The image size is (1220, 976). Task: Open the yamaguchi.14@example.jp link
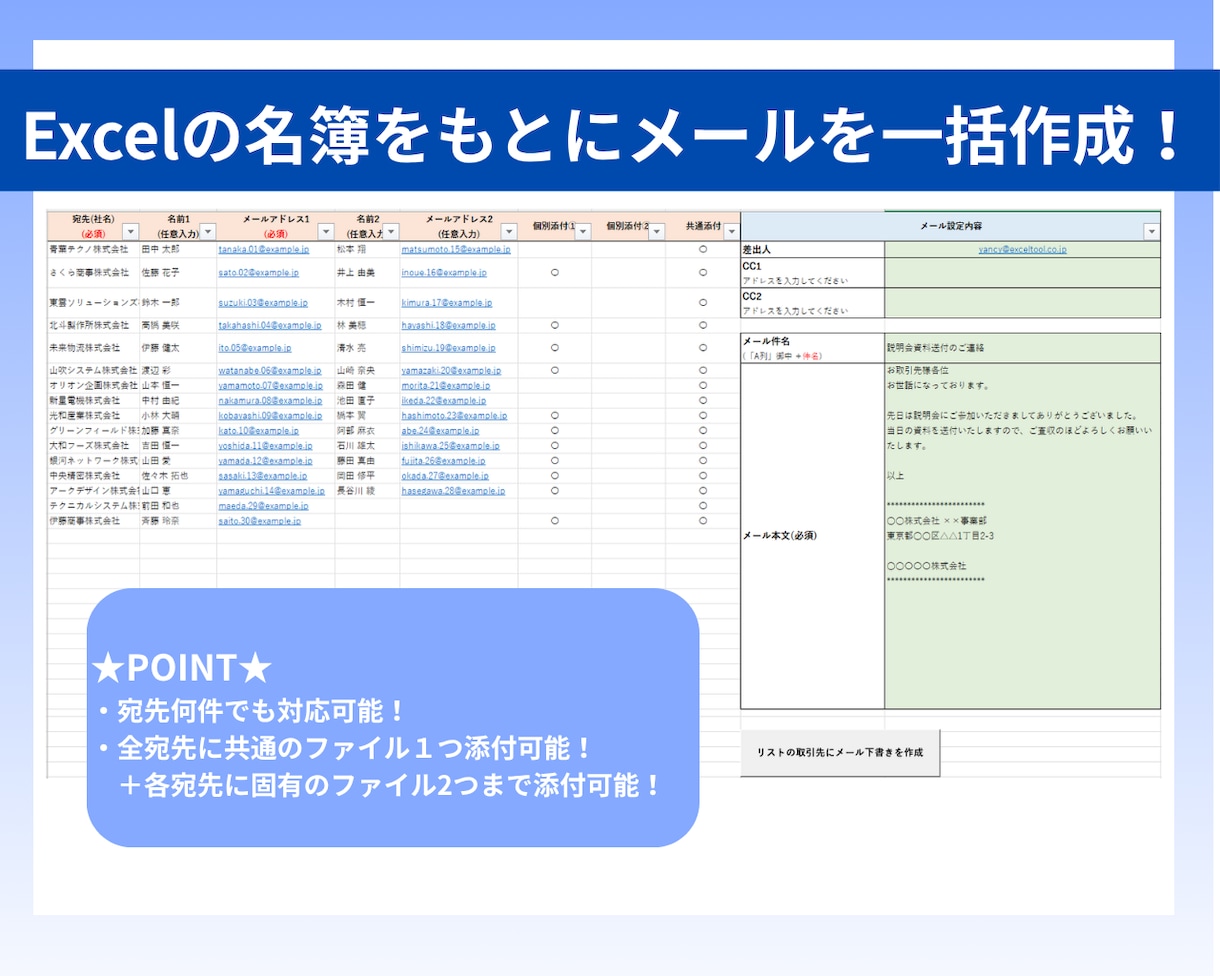point(272,491)
